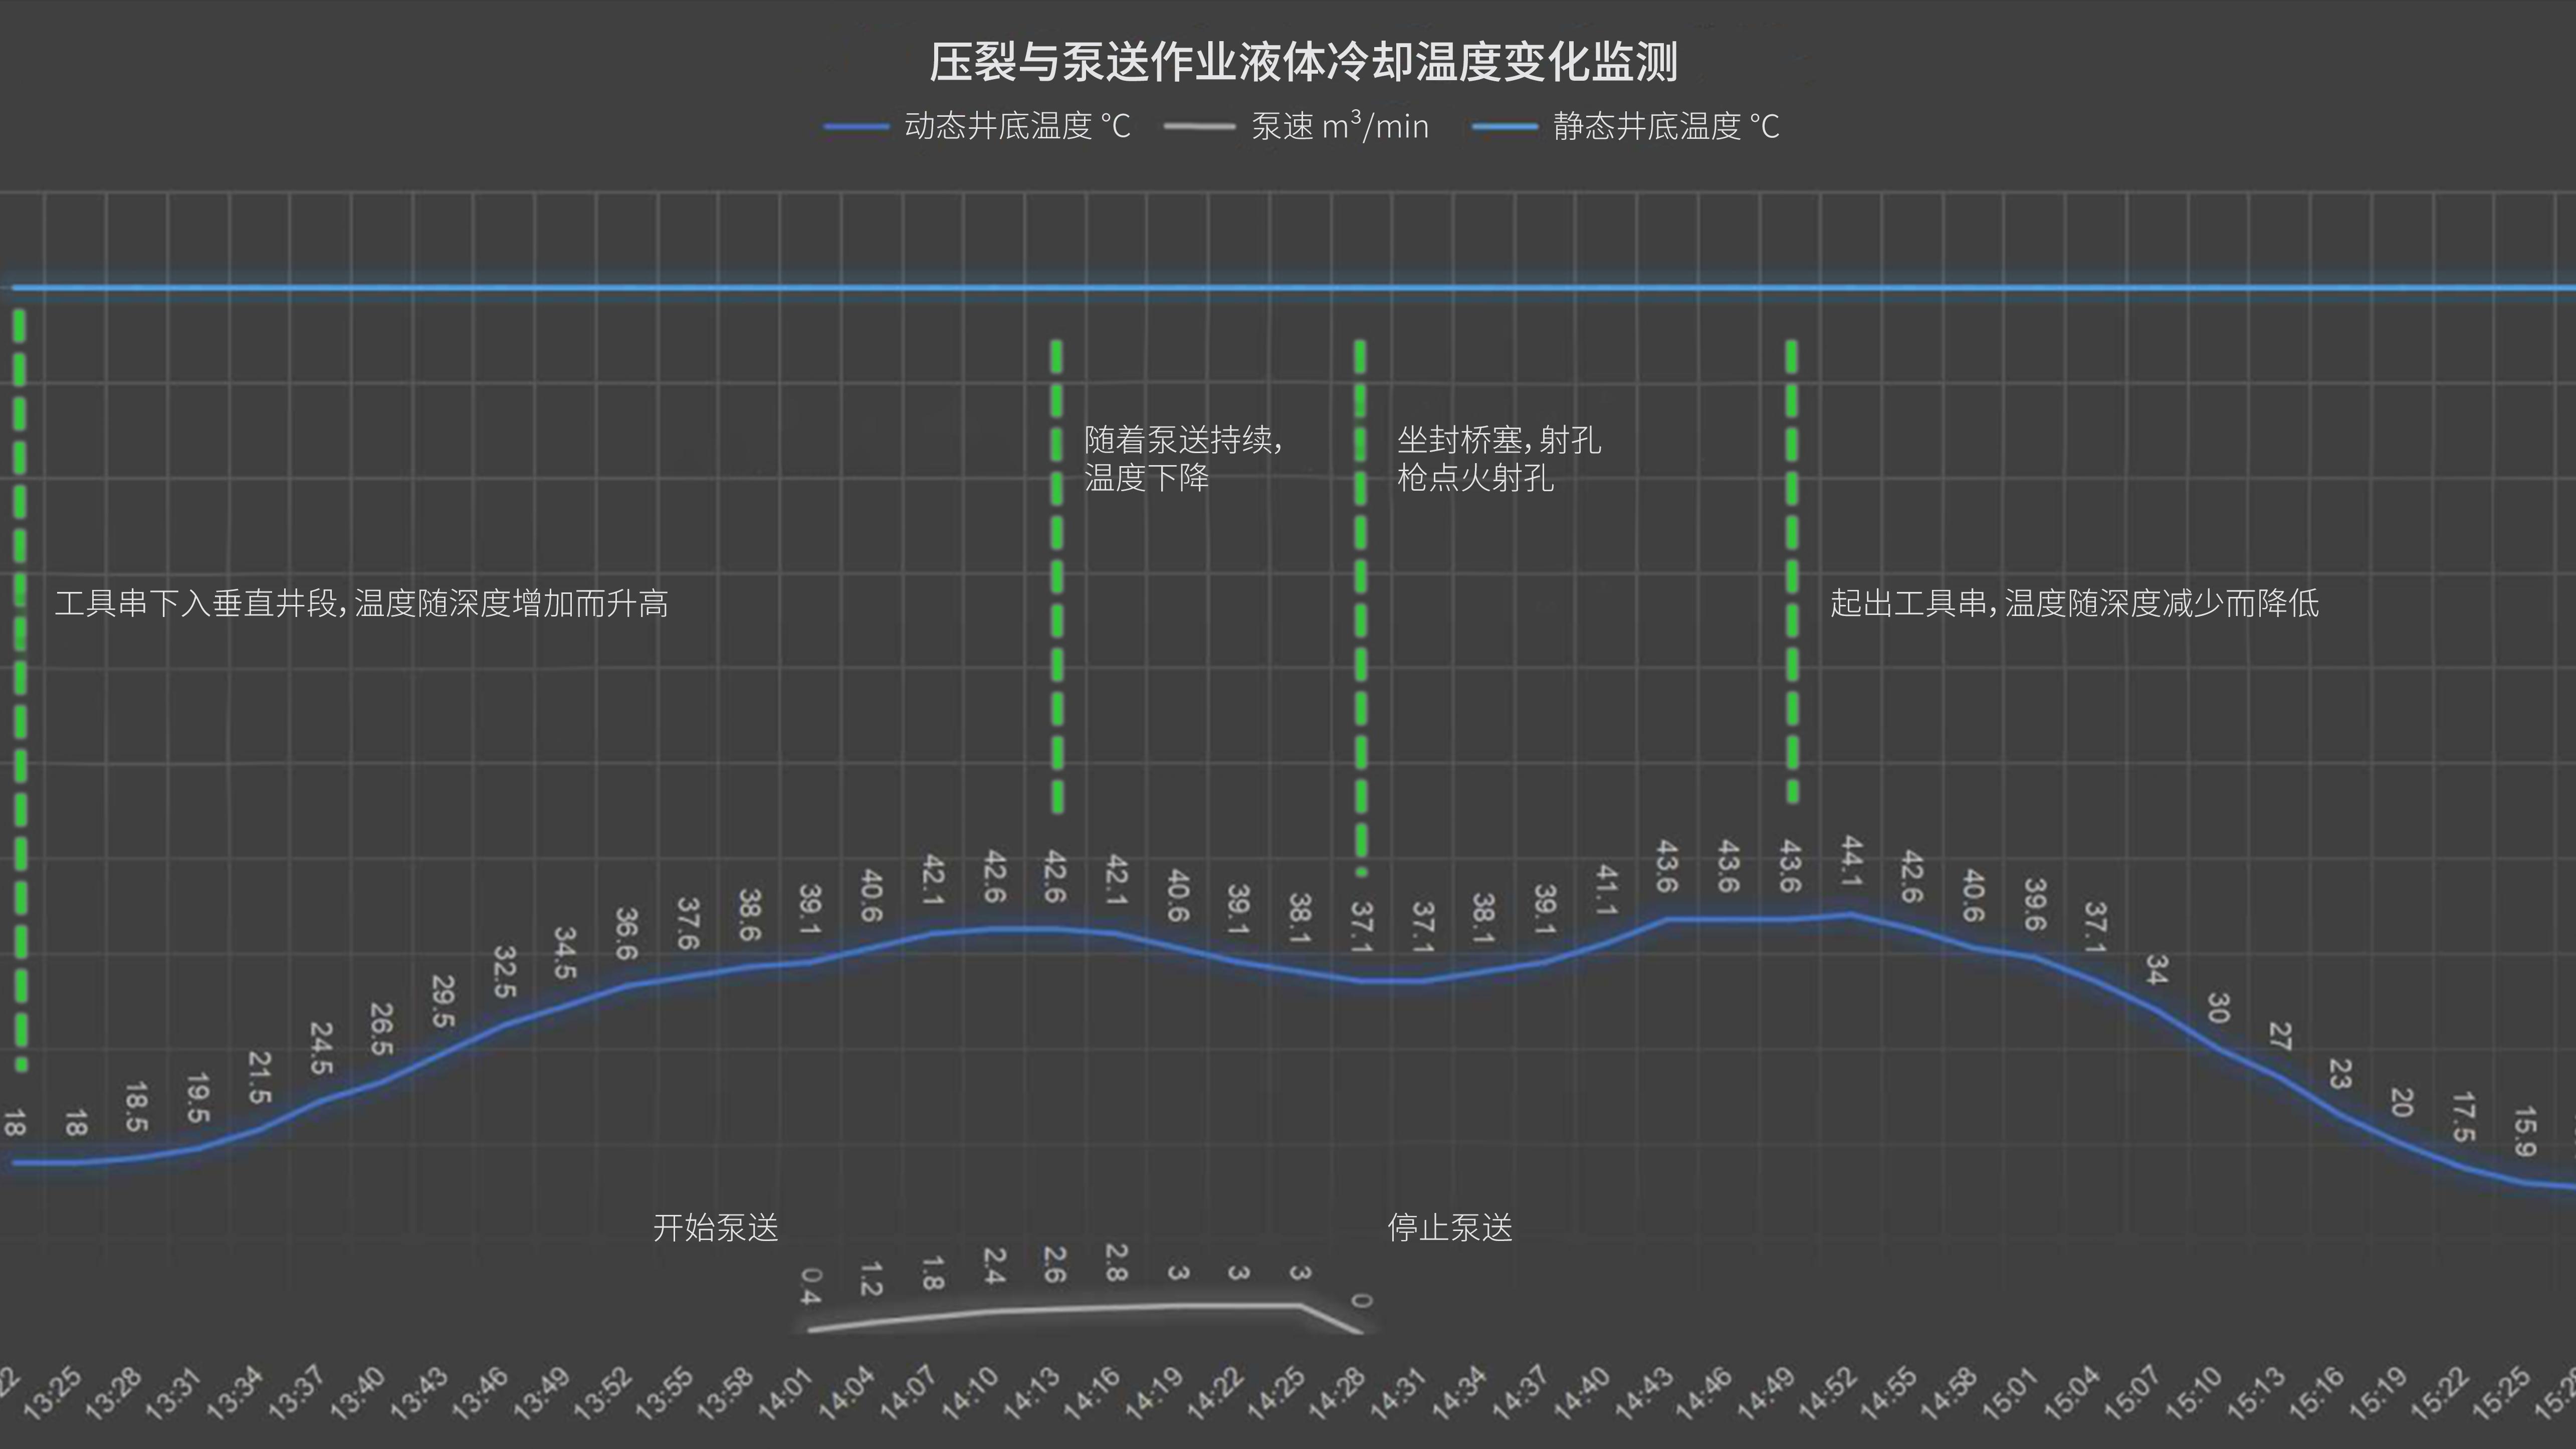Screen dimensions: 2576x1449
Task: Click the light blue 静态井底温度 legend swatch
Action: coord(1504,127)
